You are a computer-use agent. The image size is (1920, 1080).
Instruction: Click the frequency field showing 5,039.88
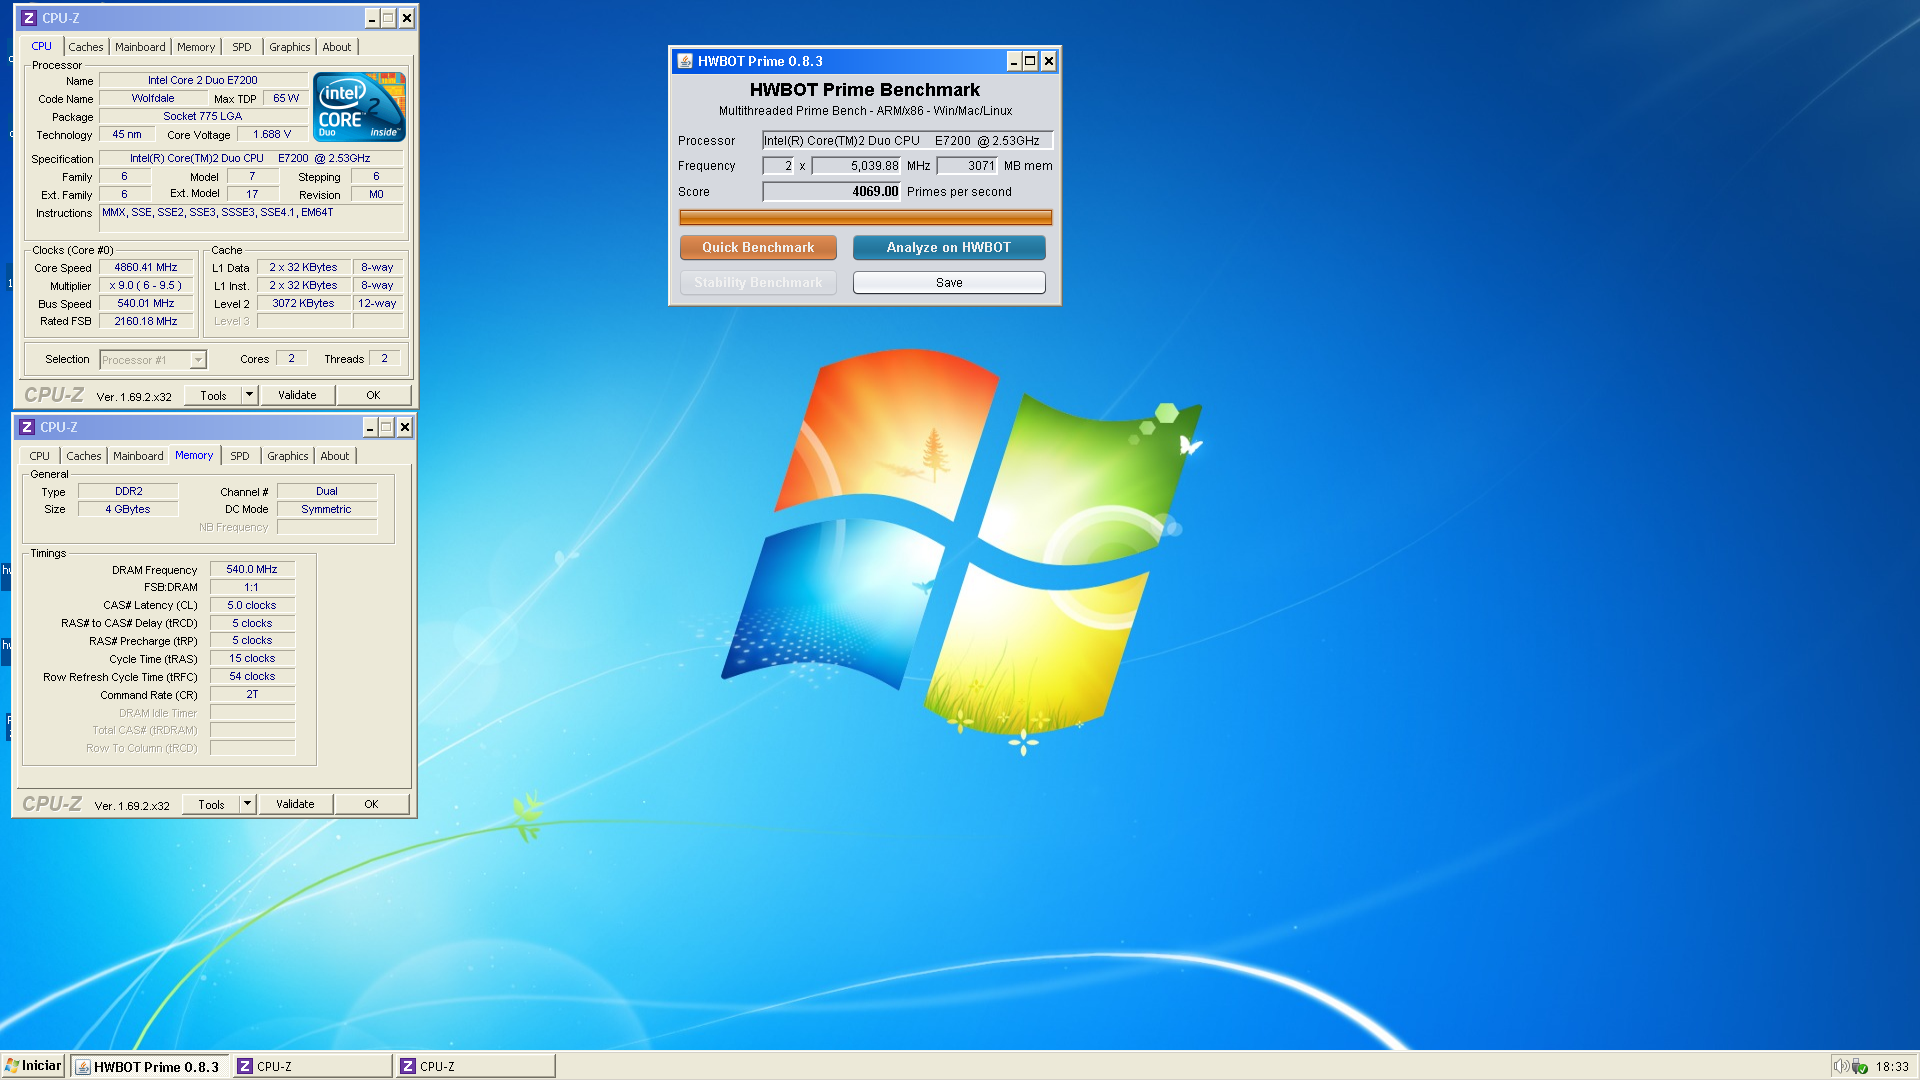point(856,166)
